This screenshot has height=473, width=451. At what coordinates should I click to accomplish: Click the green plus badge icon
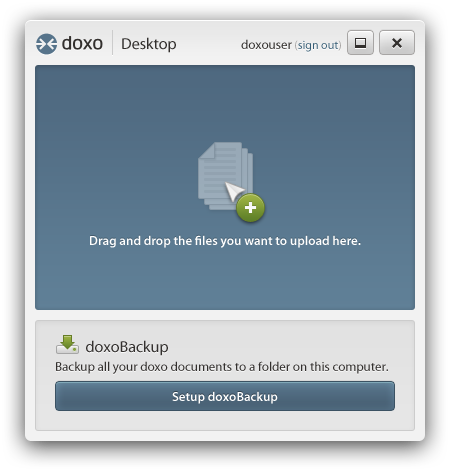click(x=250, y=208)
